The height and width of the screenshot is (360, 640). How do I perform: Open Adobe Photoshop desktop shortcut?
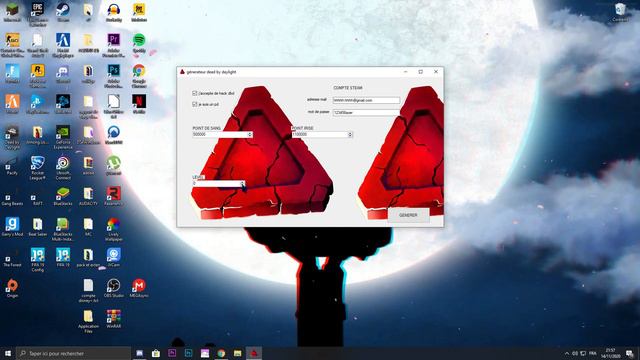[x=113, y=75]
